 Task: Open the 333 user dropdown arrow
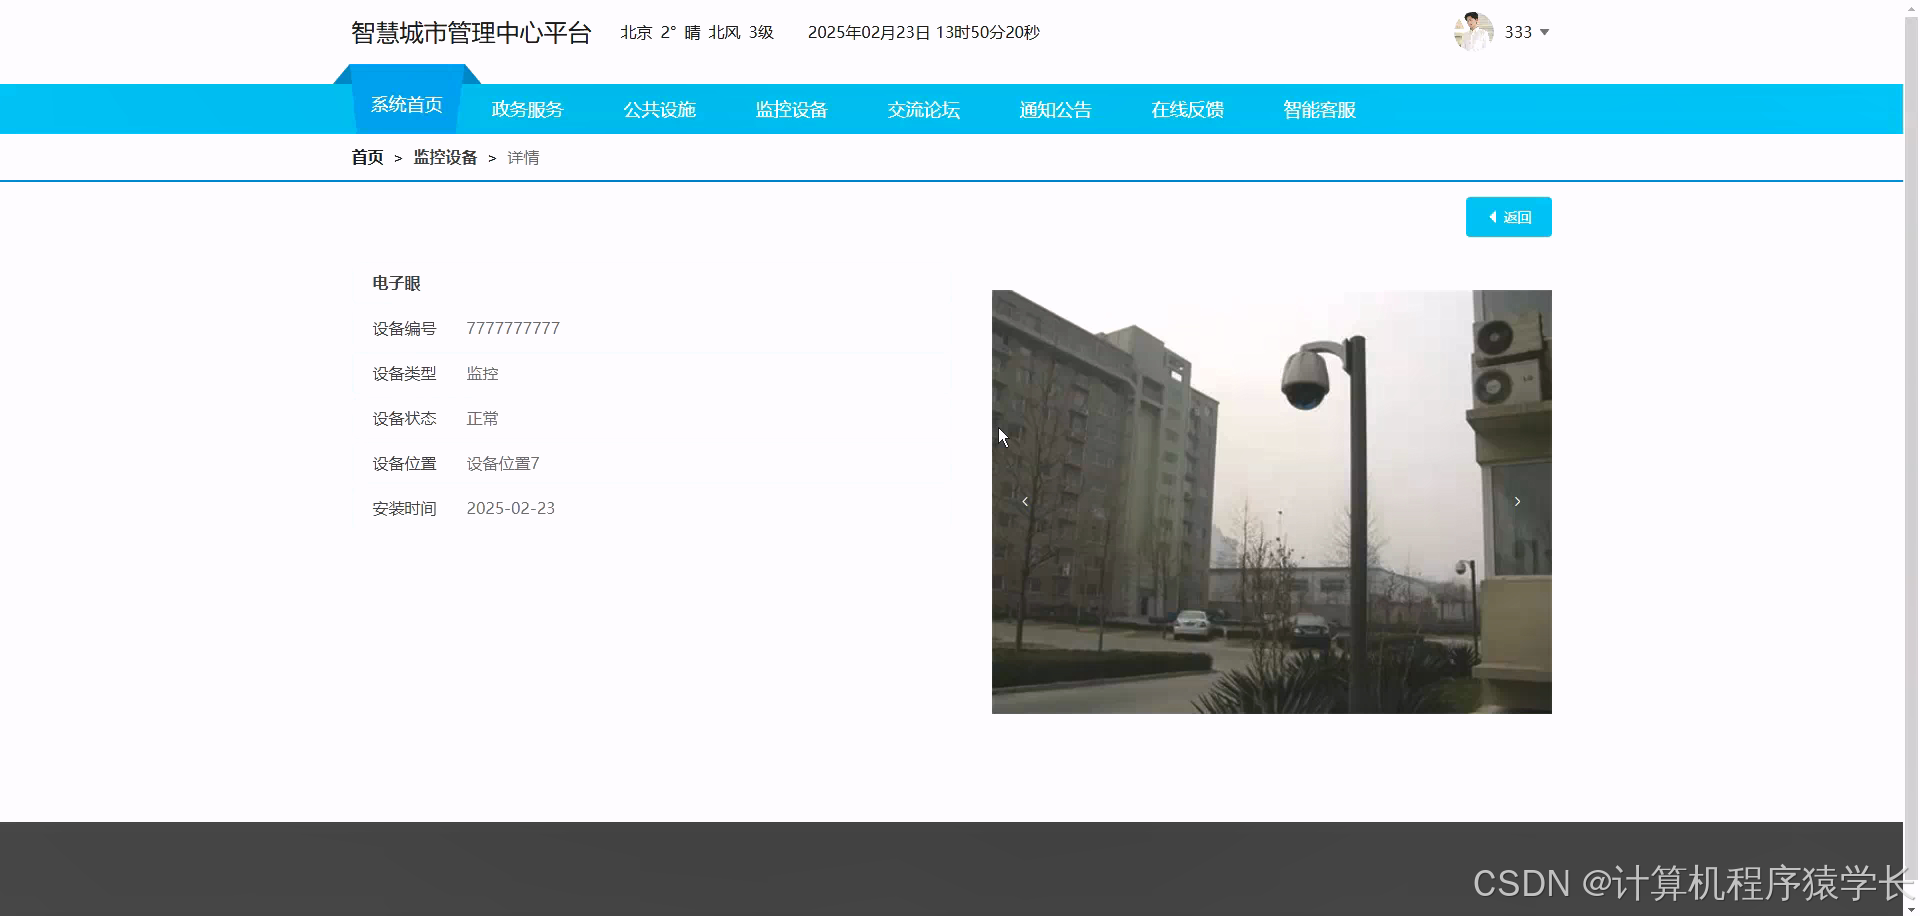click(x=1544, y=32)
